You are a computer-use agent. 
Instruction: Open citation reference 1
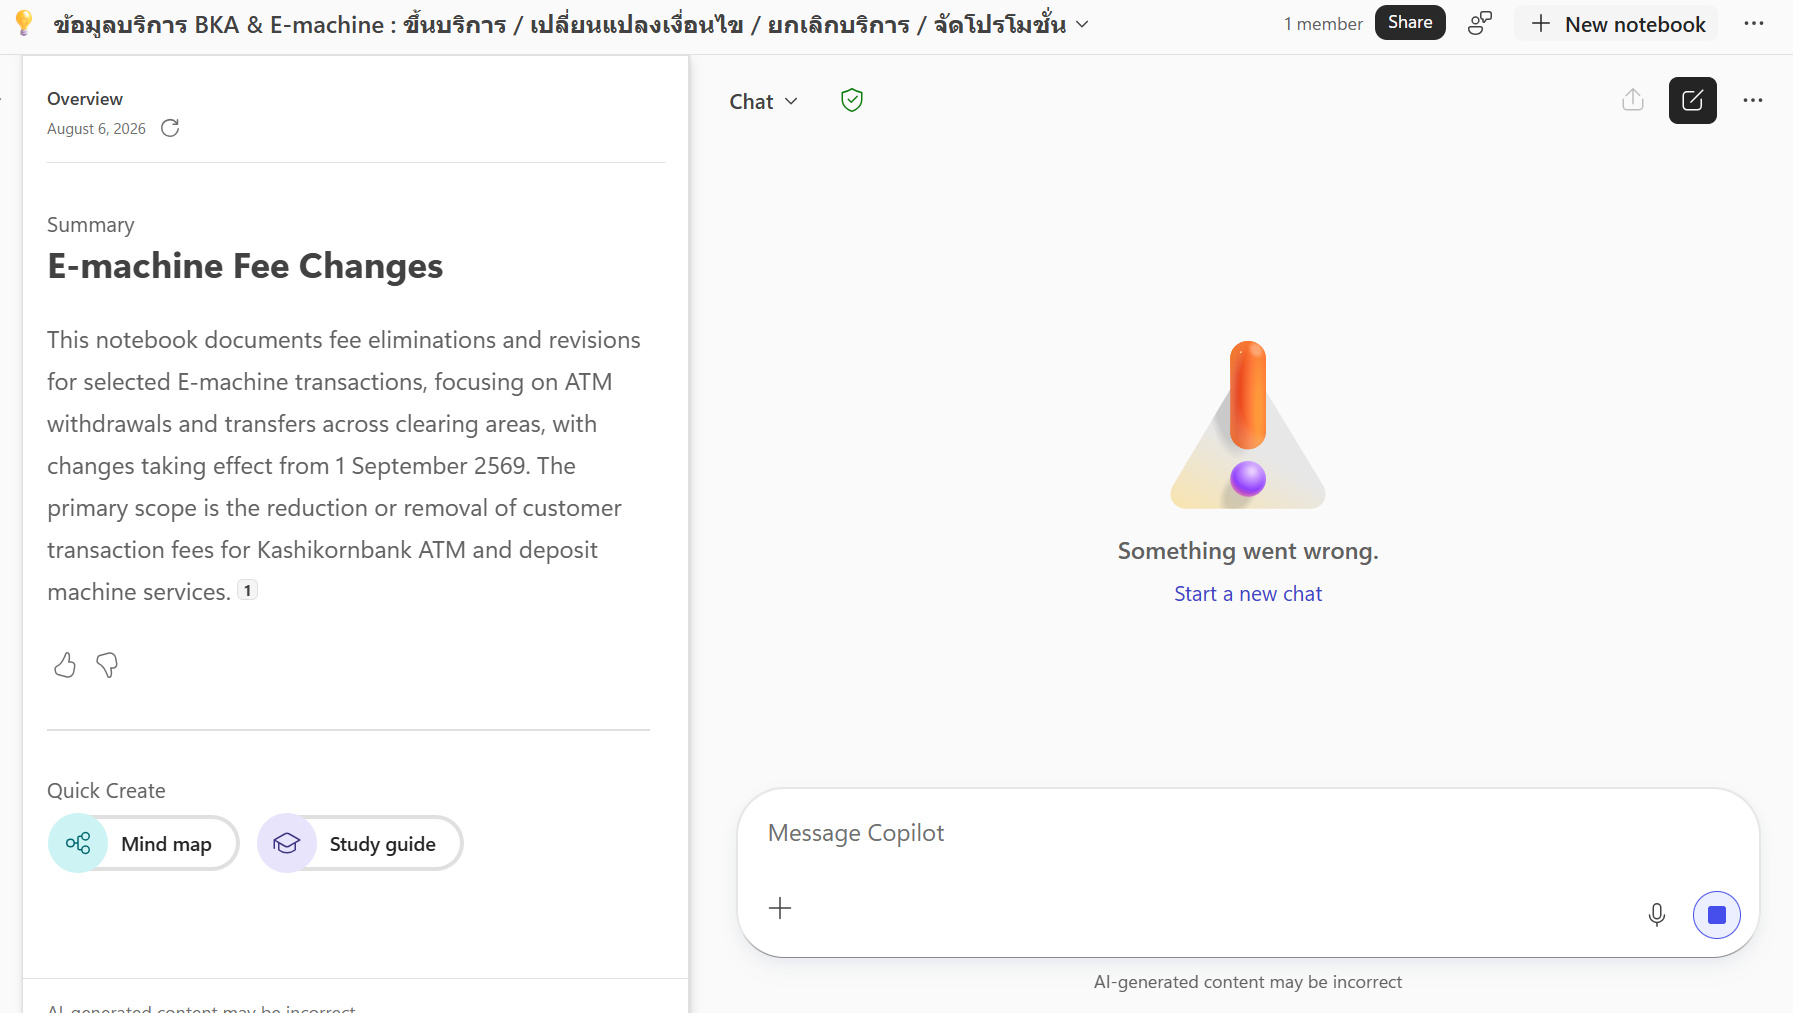click(x=247, y=590)
